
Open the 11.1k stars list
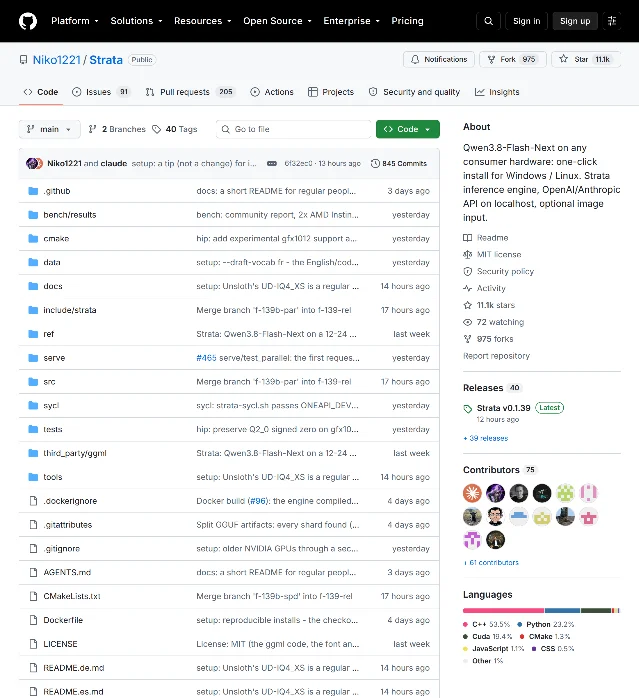click(489, 305)
